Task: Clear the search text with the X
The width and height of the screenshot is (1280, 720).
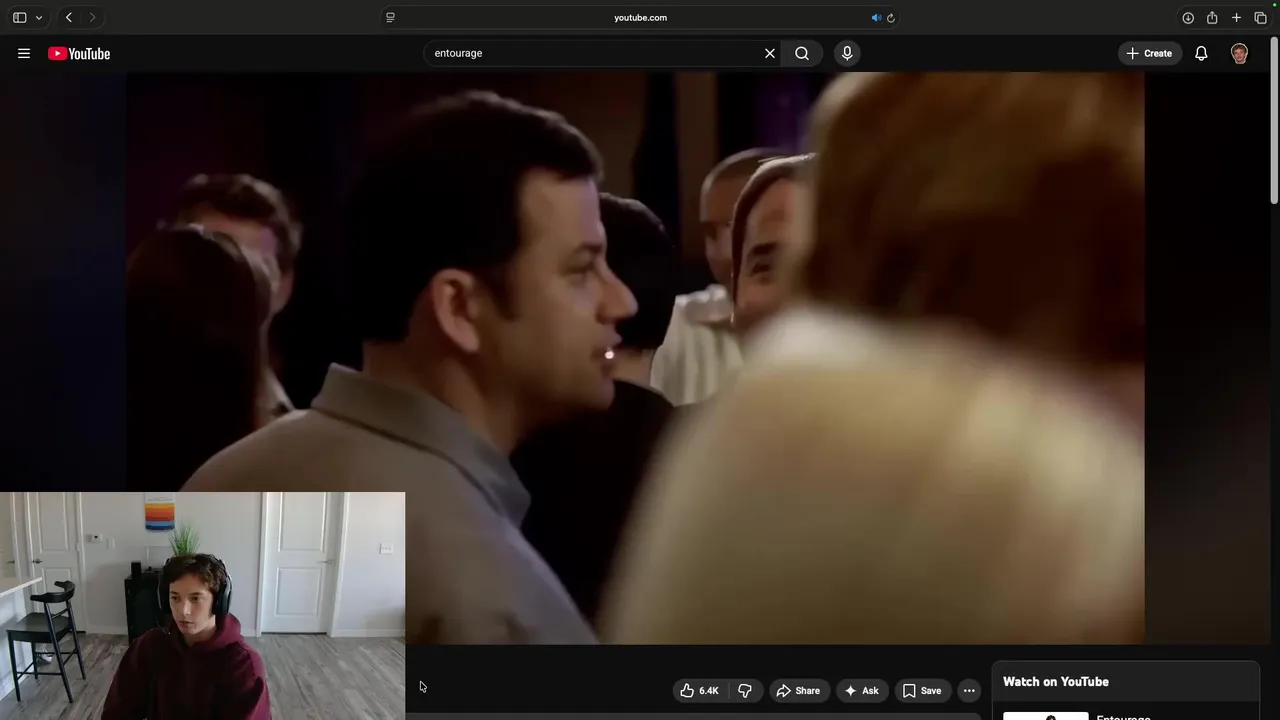Action: 770,53
